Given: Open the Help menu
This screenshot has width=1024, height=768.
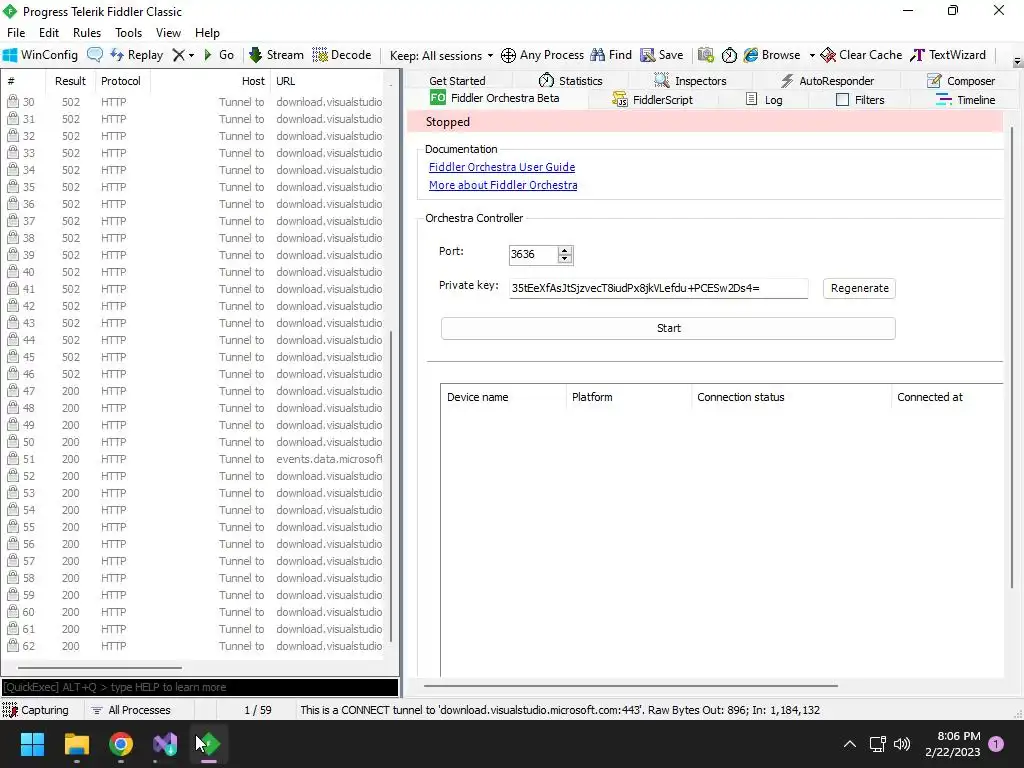Looking at the screenshot, I should click(x=207, y=33).
